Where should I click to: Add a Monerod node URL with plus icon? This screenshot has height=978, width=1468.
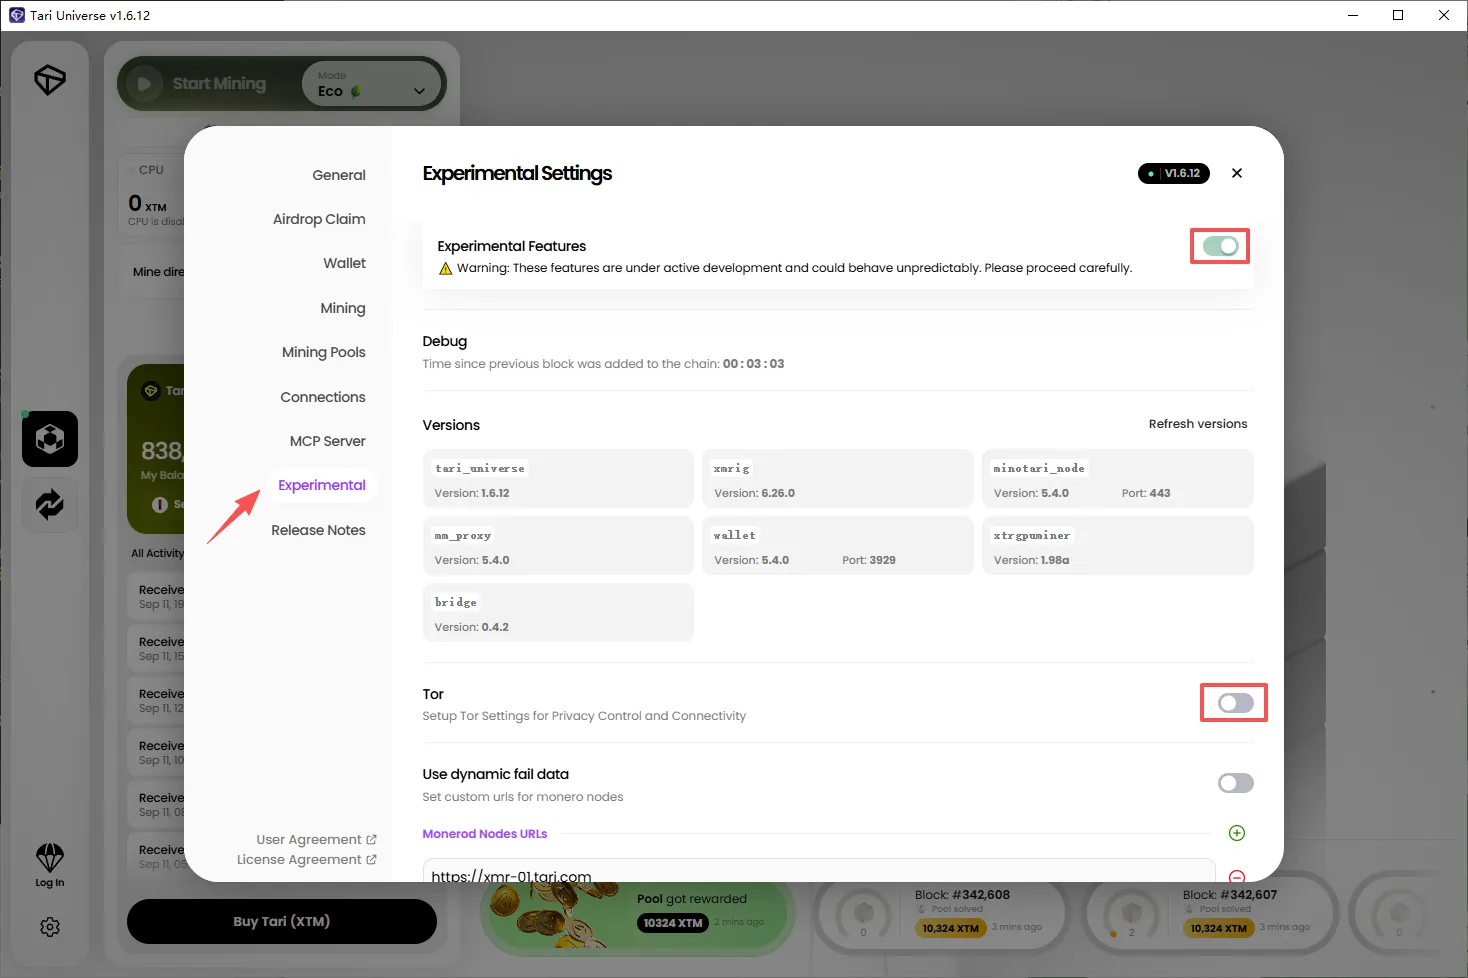[x=1237, y=833]
